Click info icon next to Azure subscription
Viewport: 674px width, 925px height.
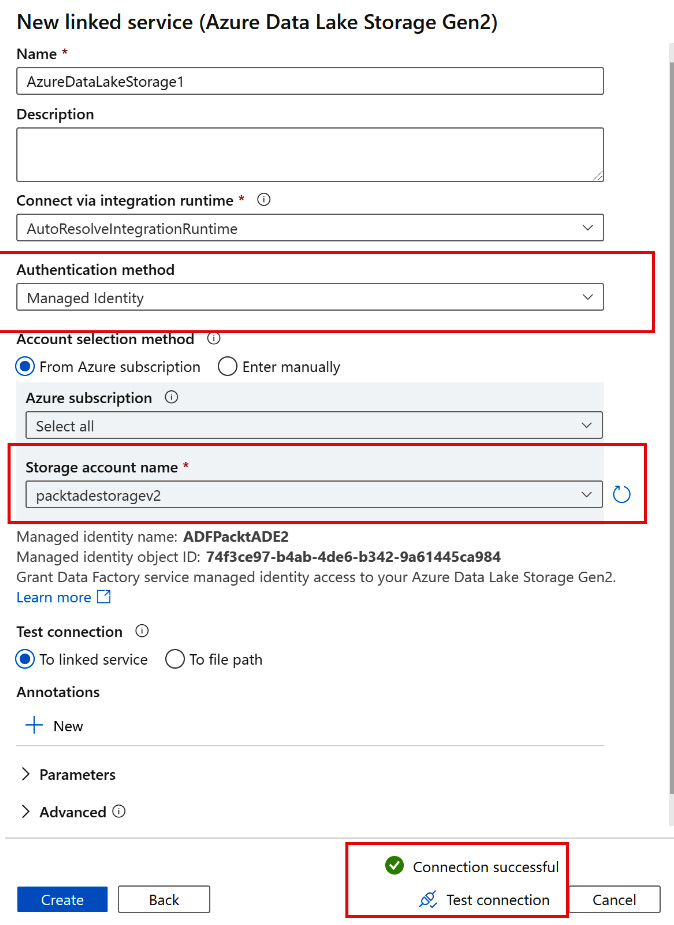(x=171, y=397)
